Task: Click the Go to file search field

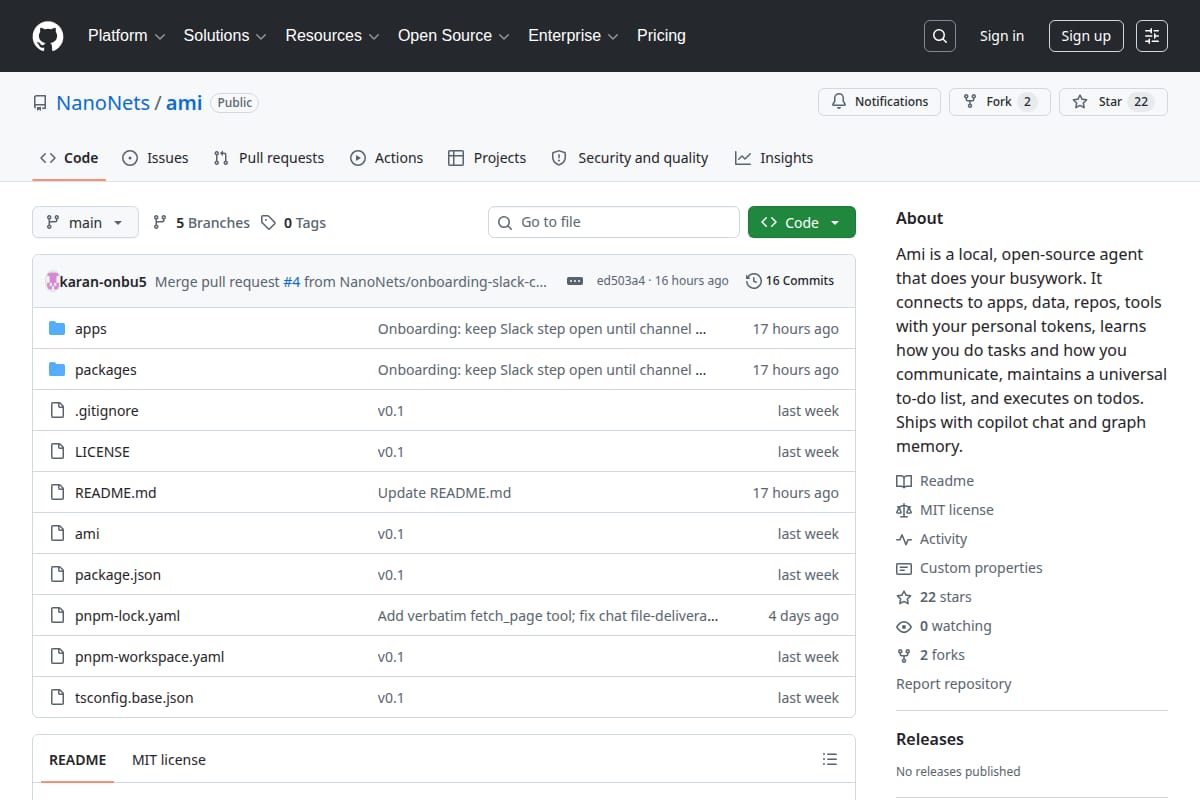Action: pyautogui.click(x=614, y=222)
